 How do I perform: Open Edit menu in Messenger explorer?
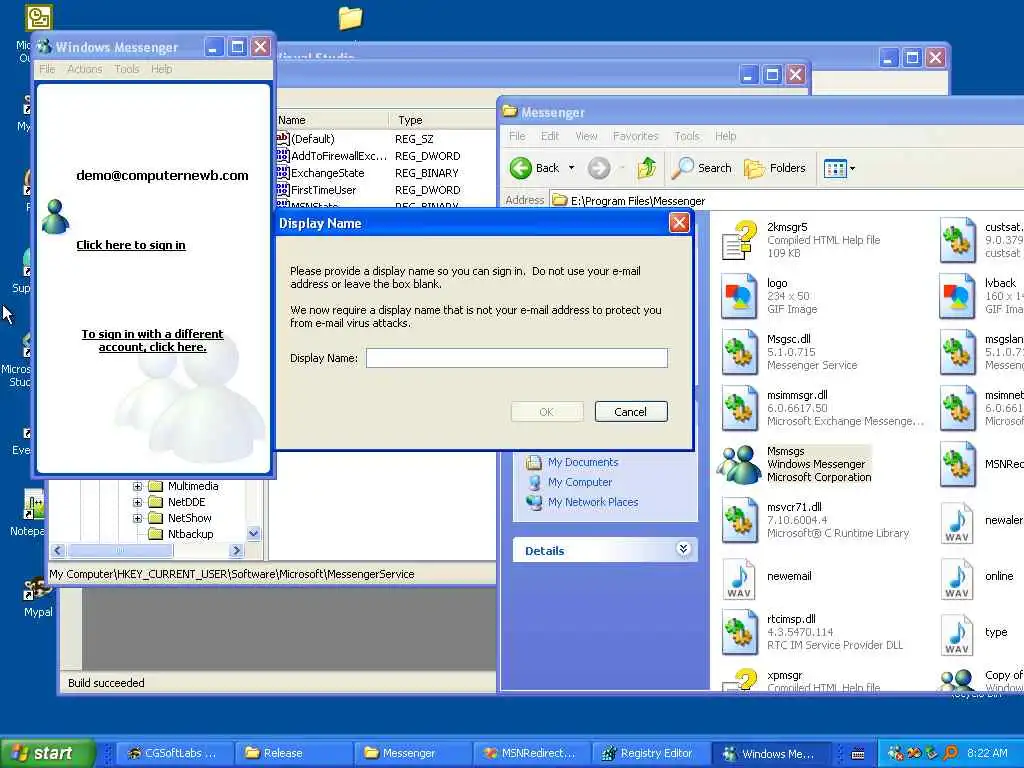550,136
